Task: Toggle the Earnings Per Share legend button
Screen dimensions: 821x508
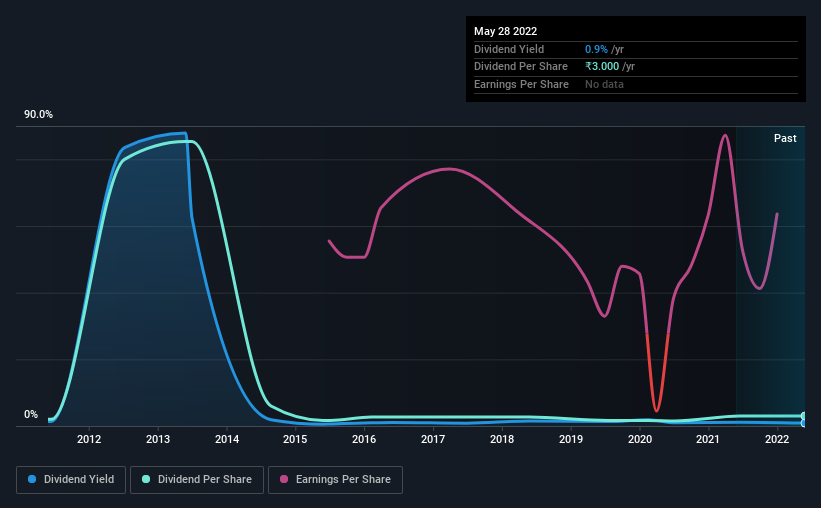Action: 335,479
